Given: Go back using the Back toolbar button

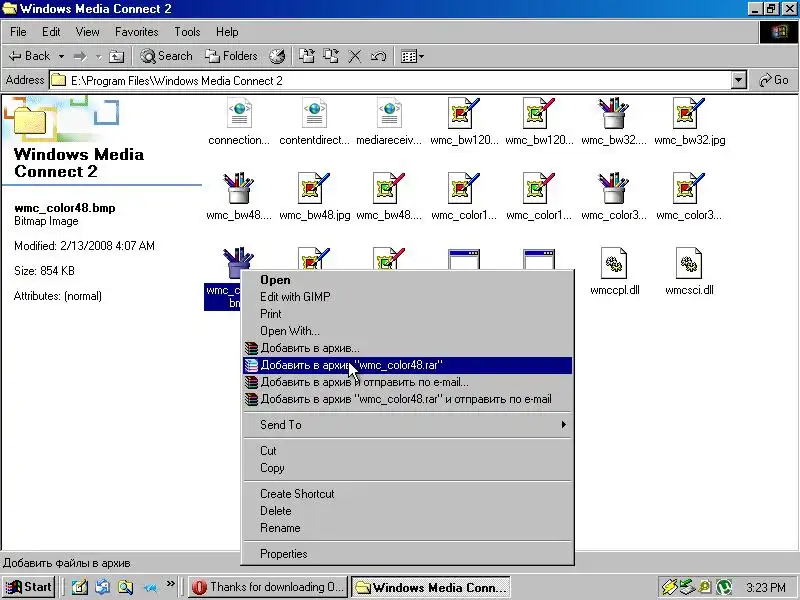Looking at the screenshot, I should pos(29,56).
